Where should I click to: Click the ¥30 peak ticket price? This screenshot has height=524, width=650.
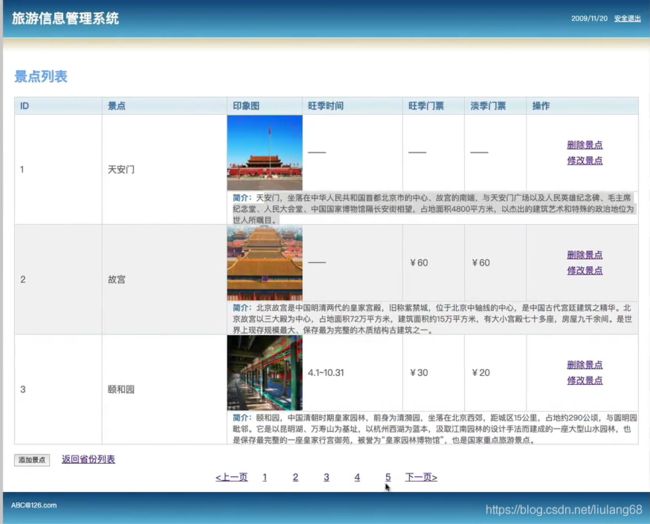419,372
